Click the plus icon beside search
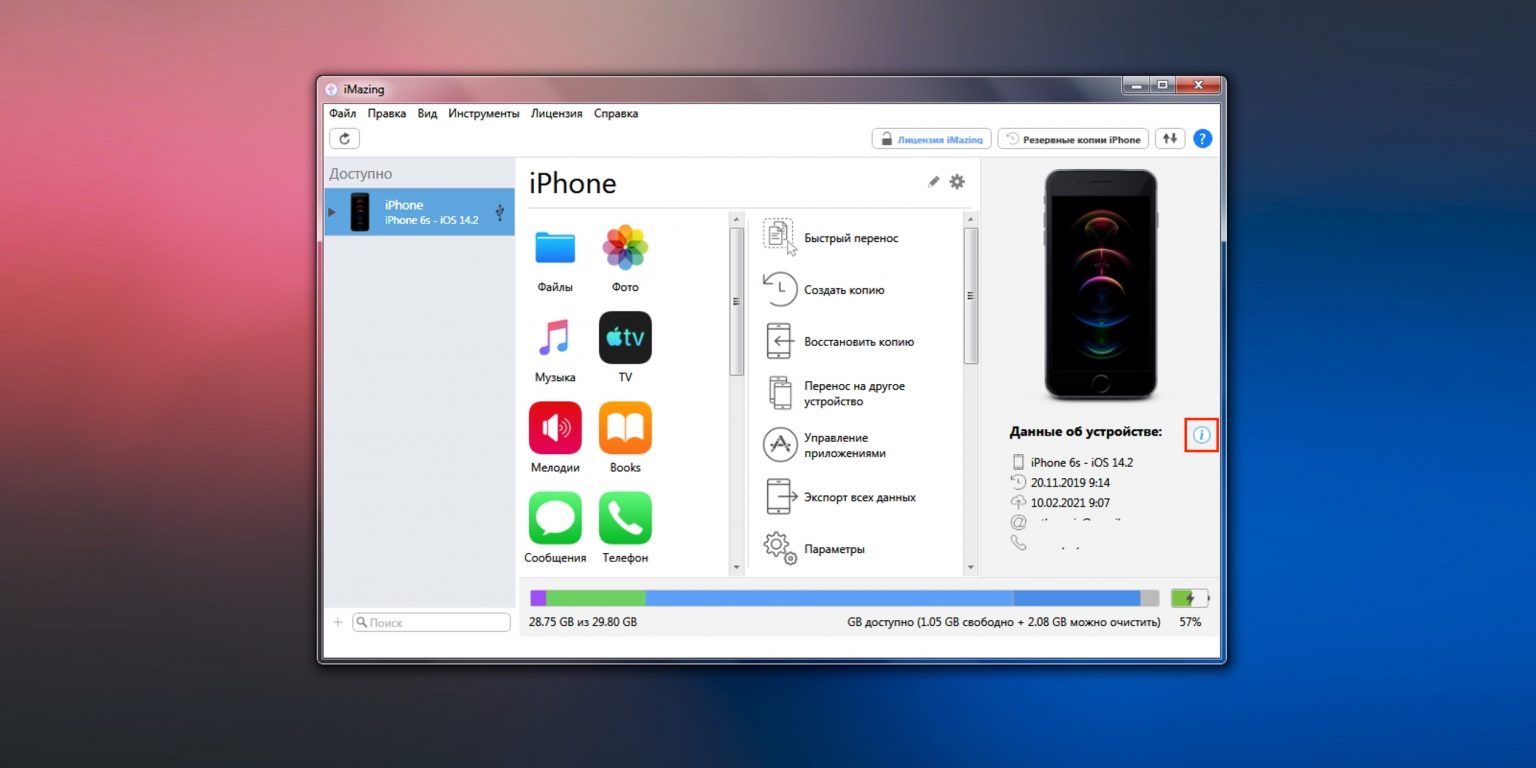 pos(337,622)
